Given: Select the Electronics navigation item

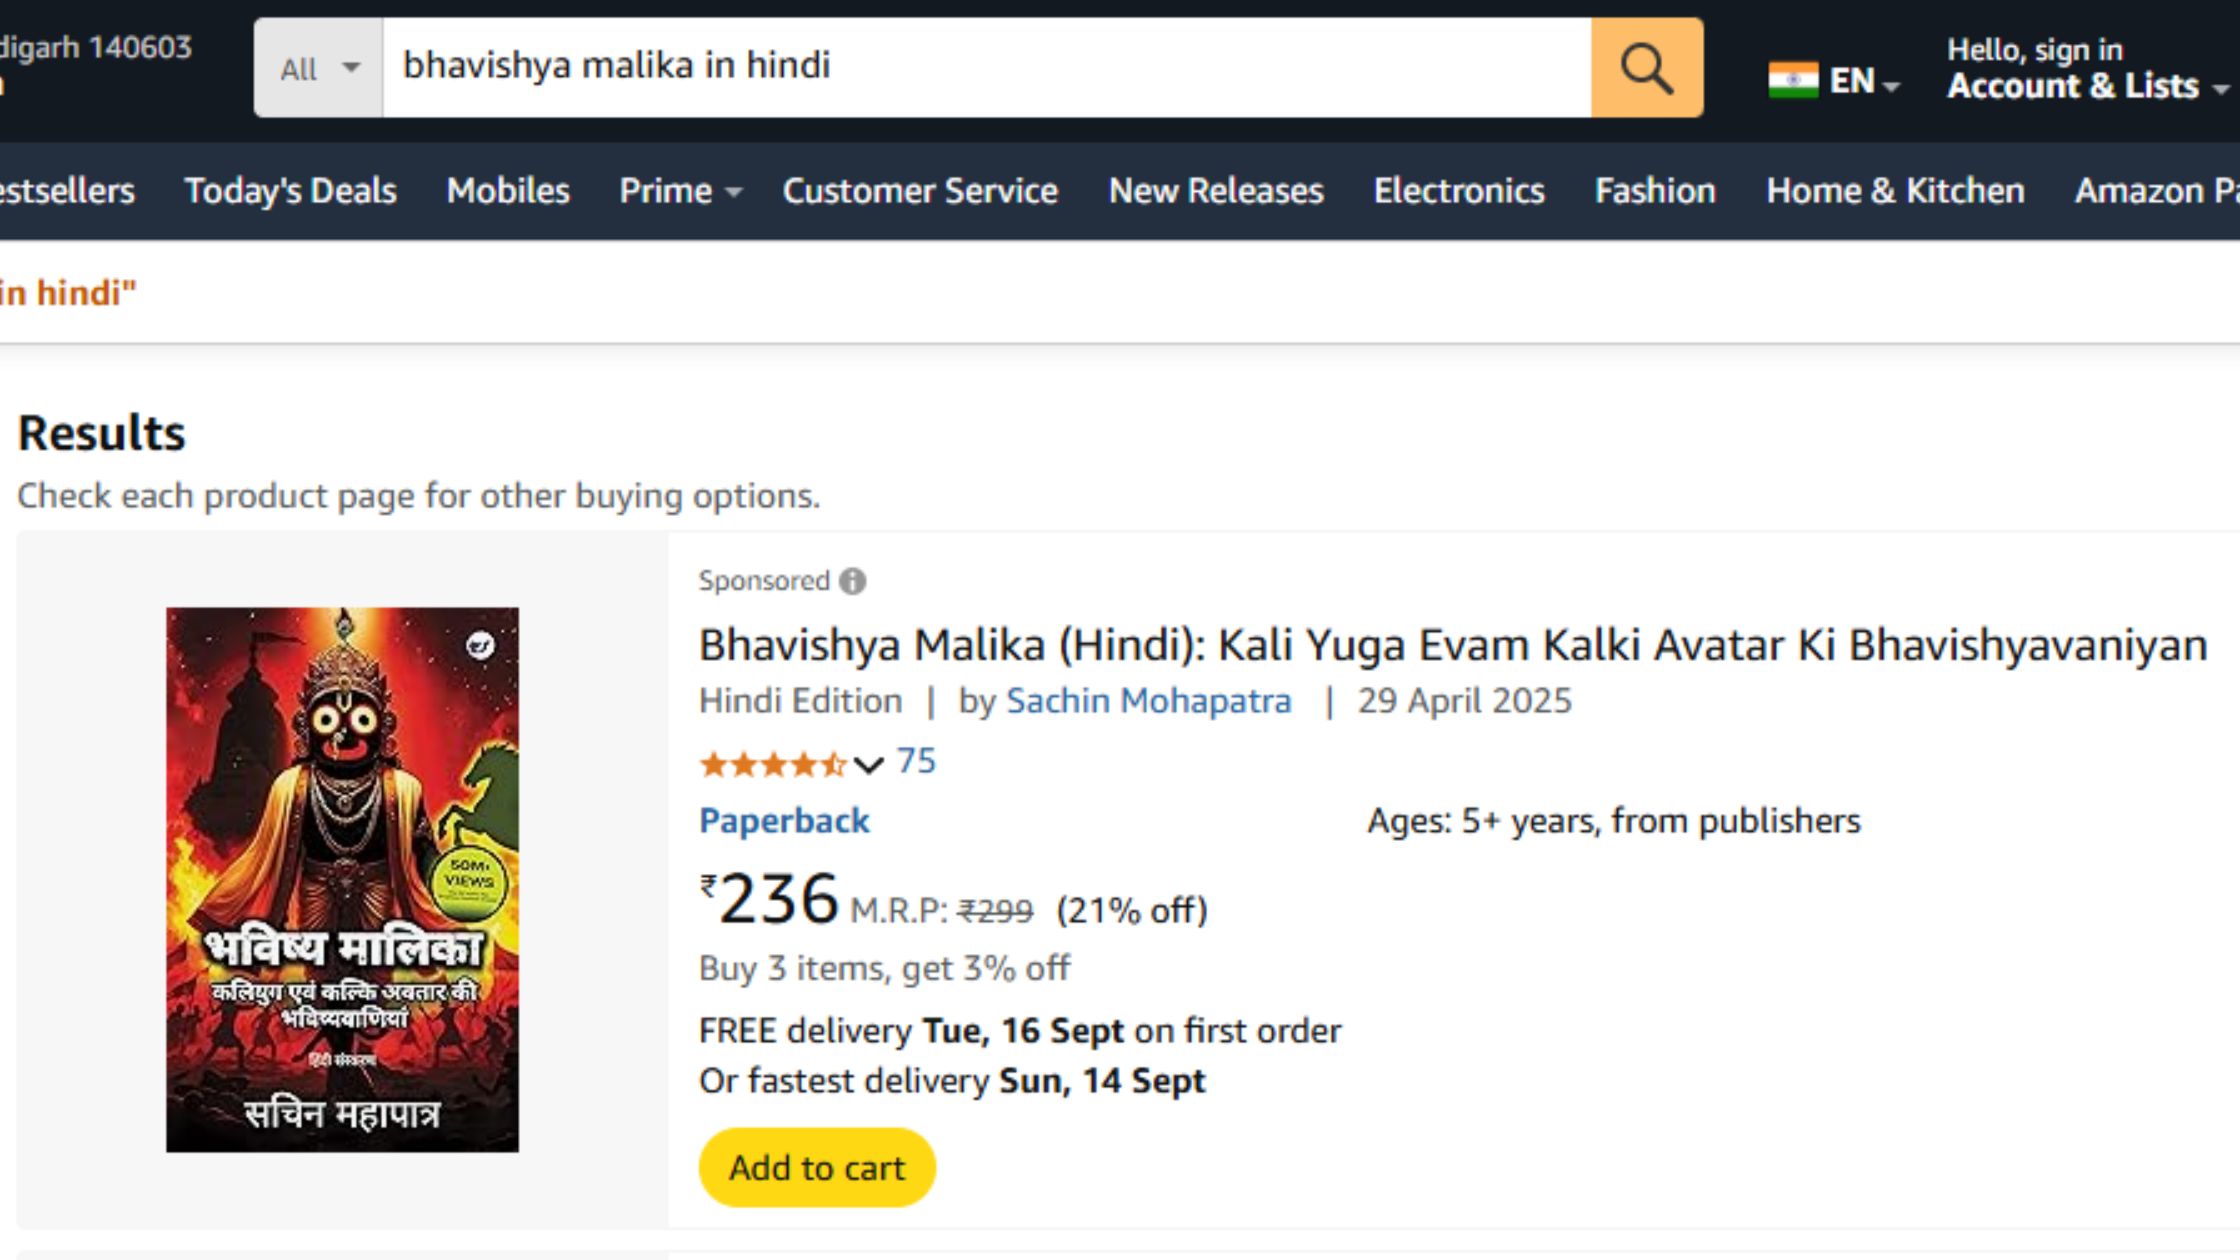Looking at the screenshot, I should click(x=1458, y=191).
